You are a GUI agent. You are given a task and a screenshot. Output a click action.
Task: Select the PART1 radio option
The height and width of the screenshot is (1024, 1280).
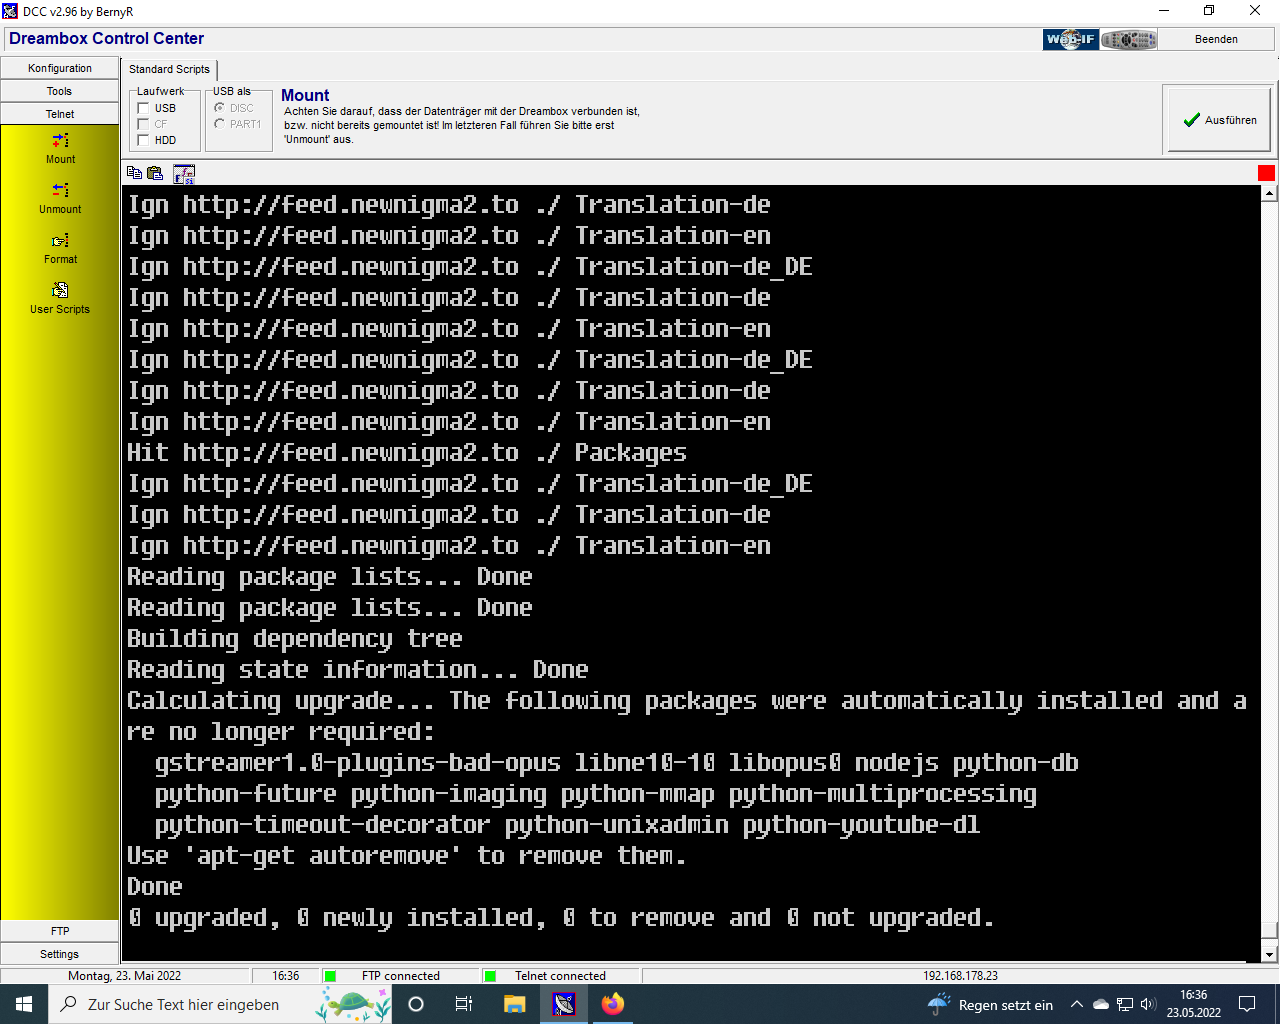220,124
